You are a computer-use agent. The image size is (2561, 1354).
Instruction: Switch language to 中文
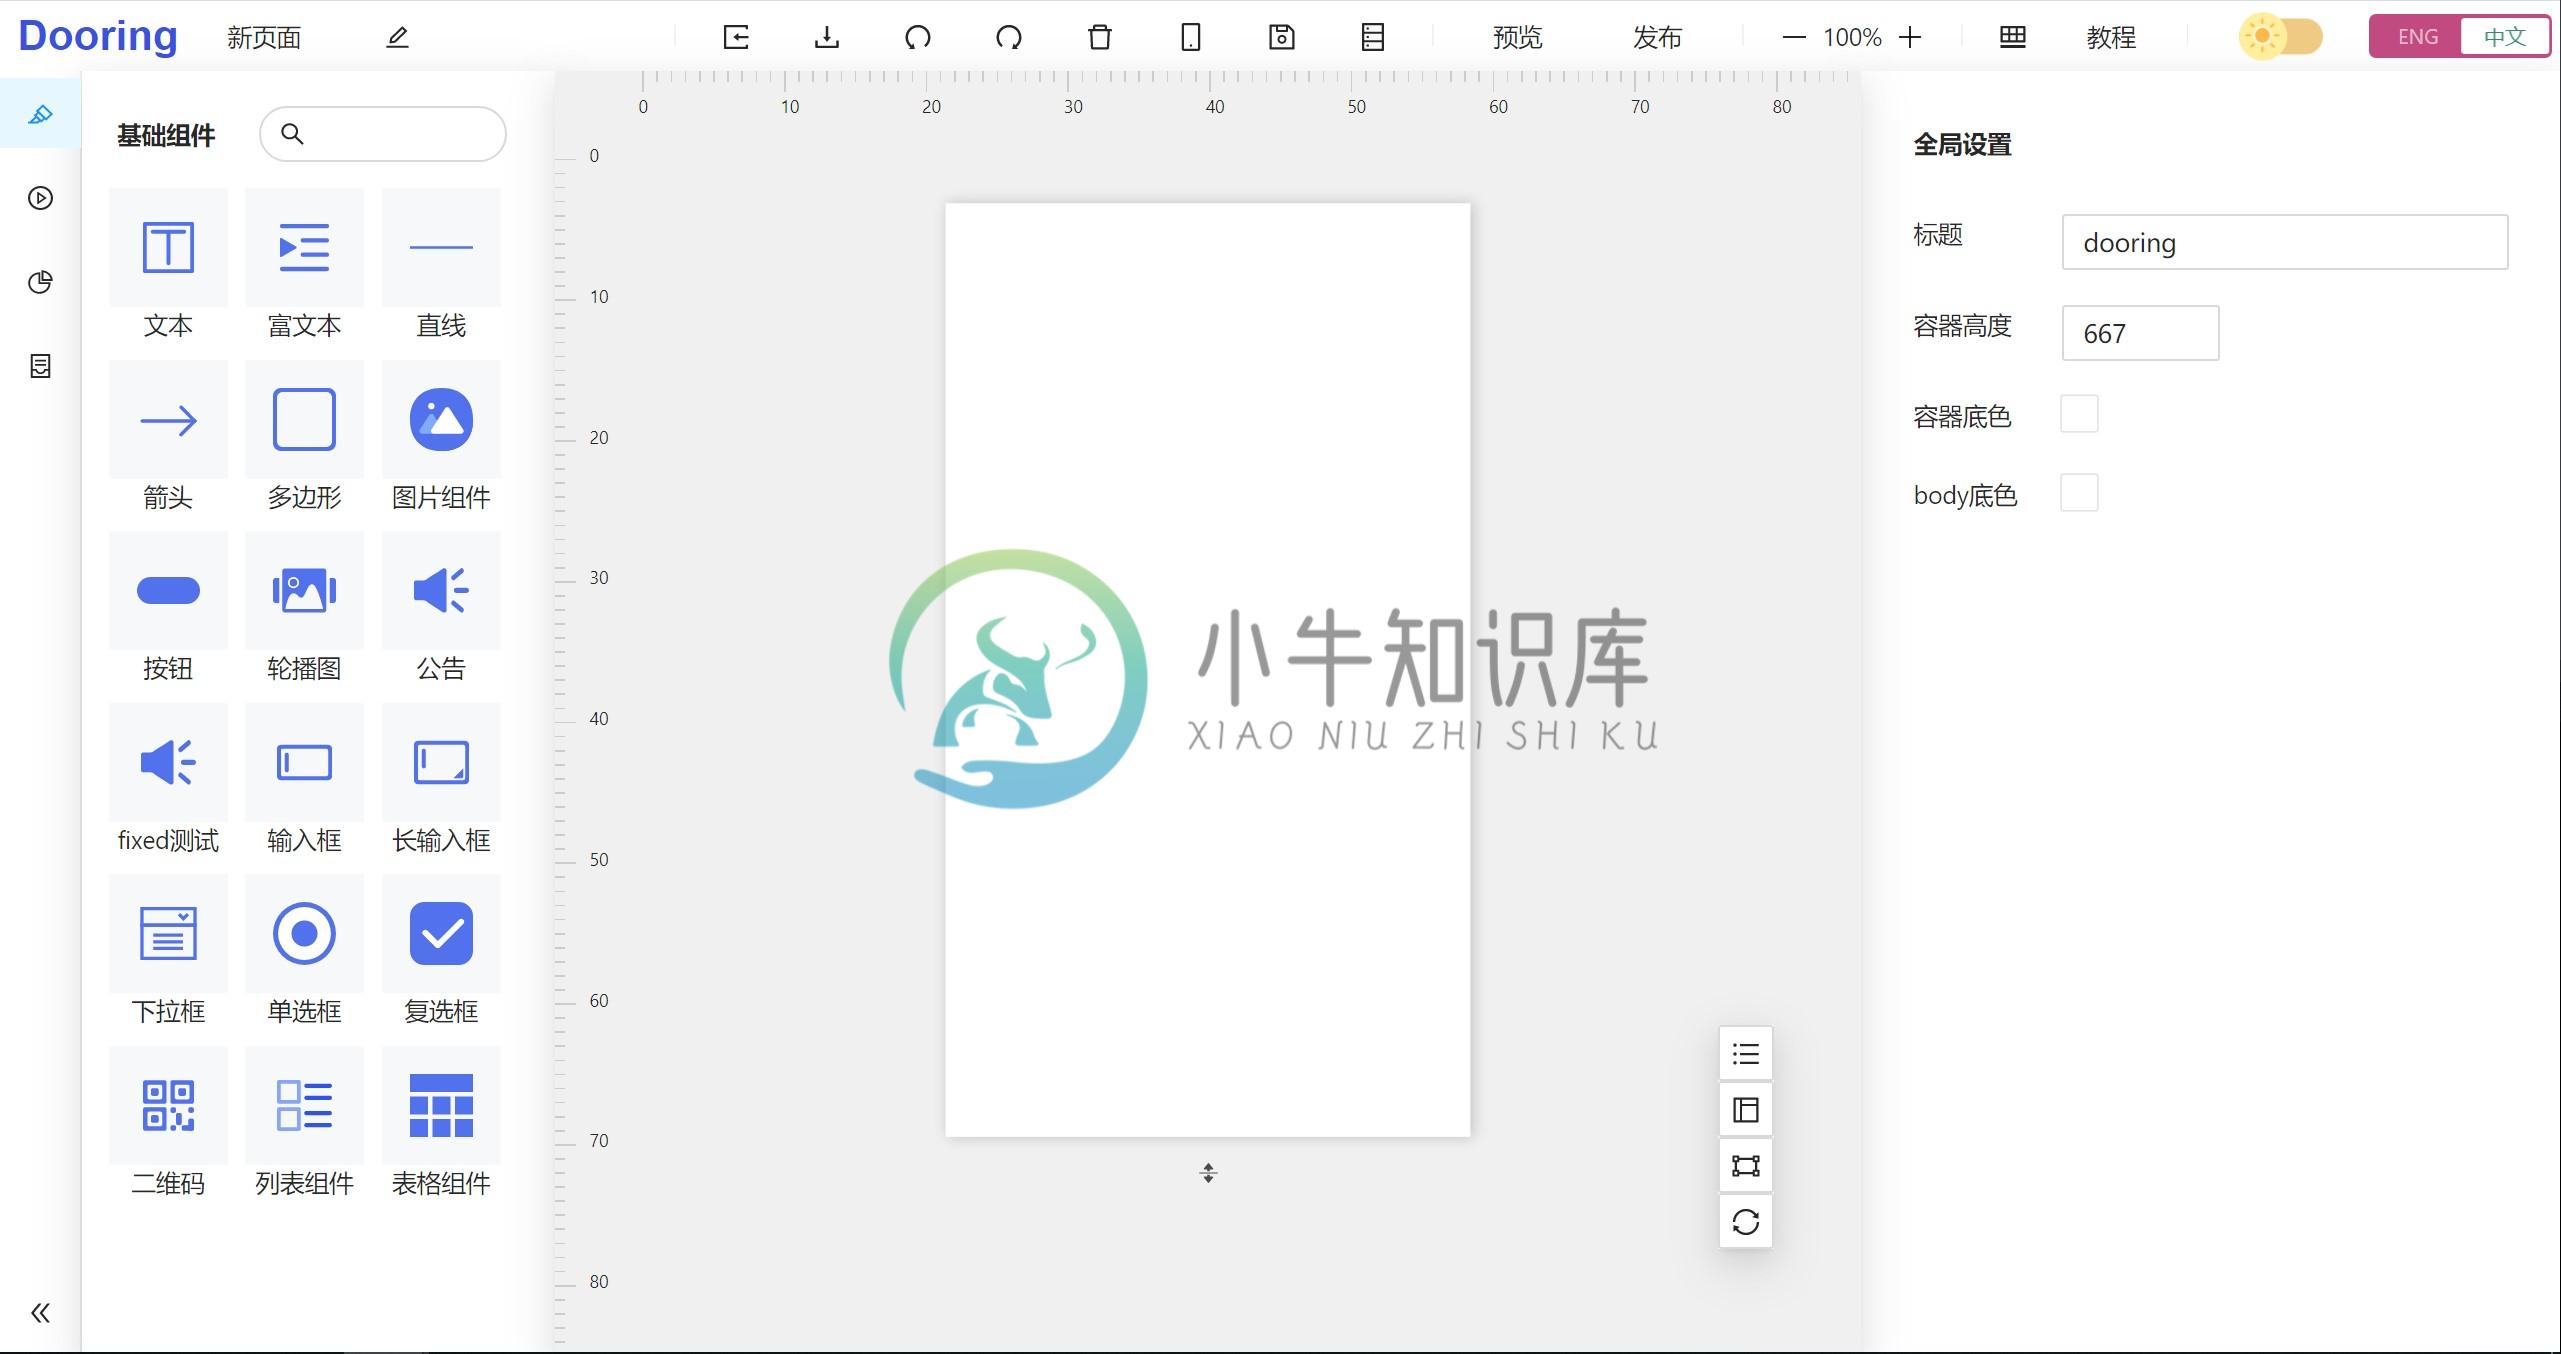(x=2504, y=37)
